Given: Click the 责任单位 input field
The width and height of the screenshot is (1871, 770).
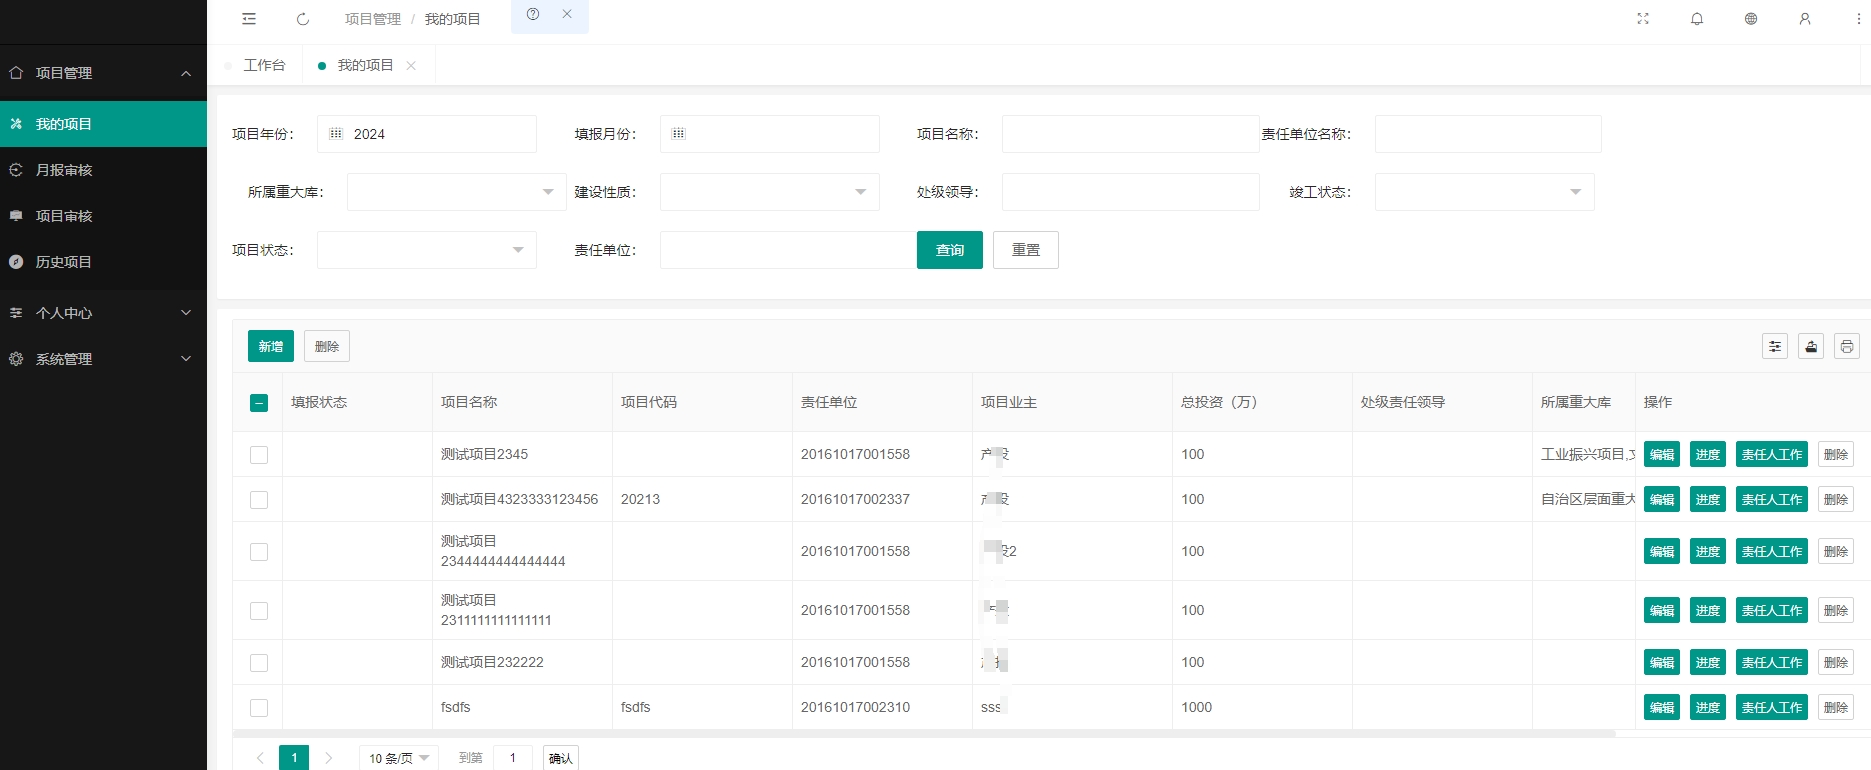Looking at the screenshot, I should click(x=788, y=250).
